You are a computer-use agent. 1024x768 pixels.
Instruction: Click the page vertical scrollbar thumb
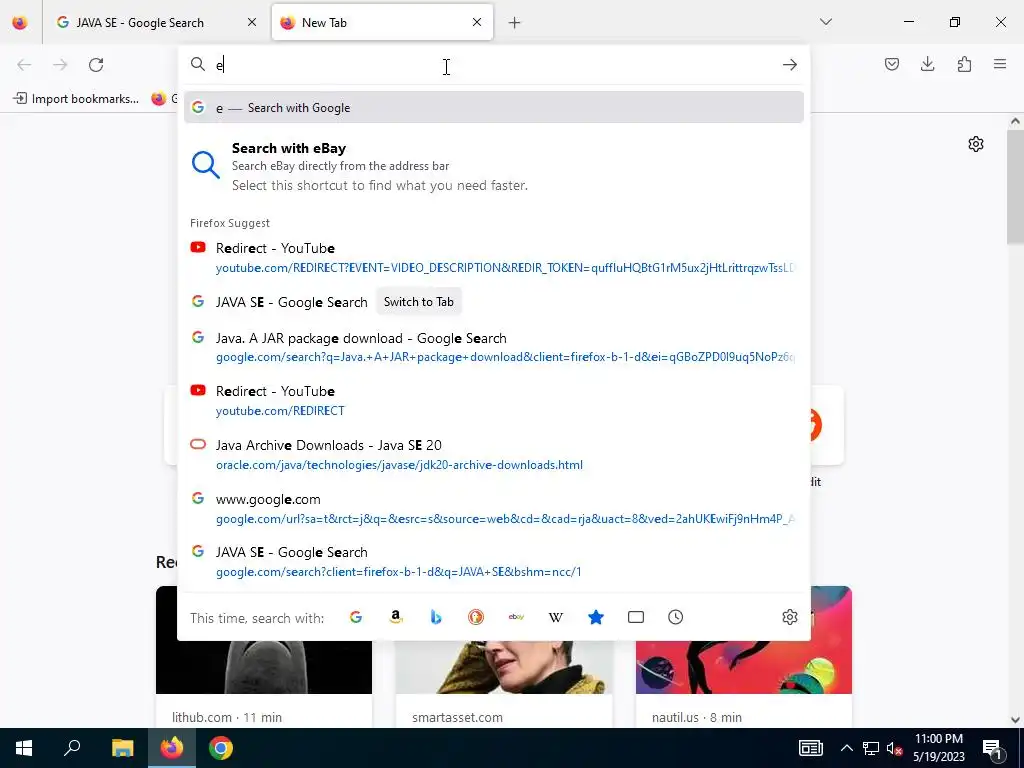[1015, 186]
